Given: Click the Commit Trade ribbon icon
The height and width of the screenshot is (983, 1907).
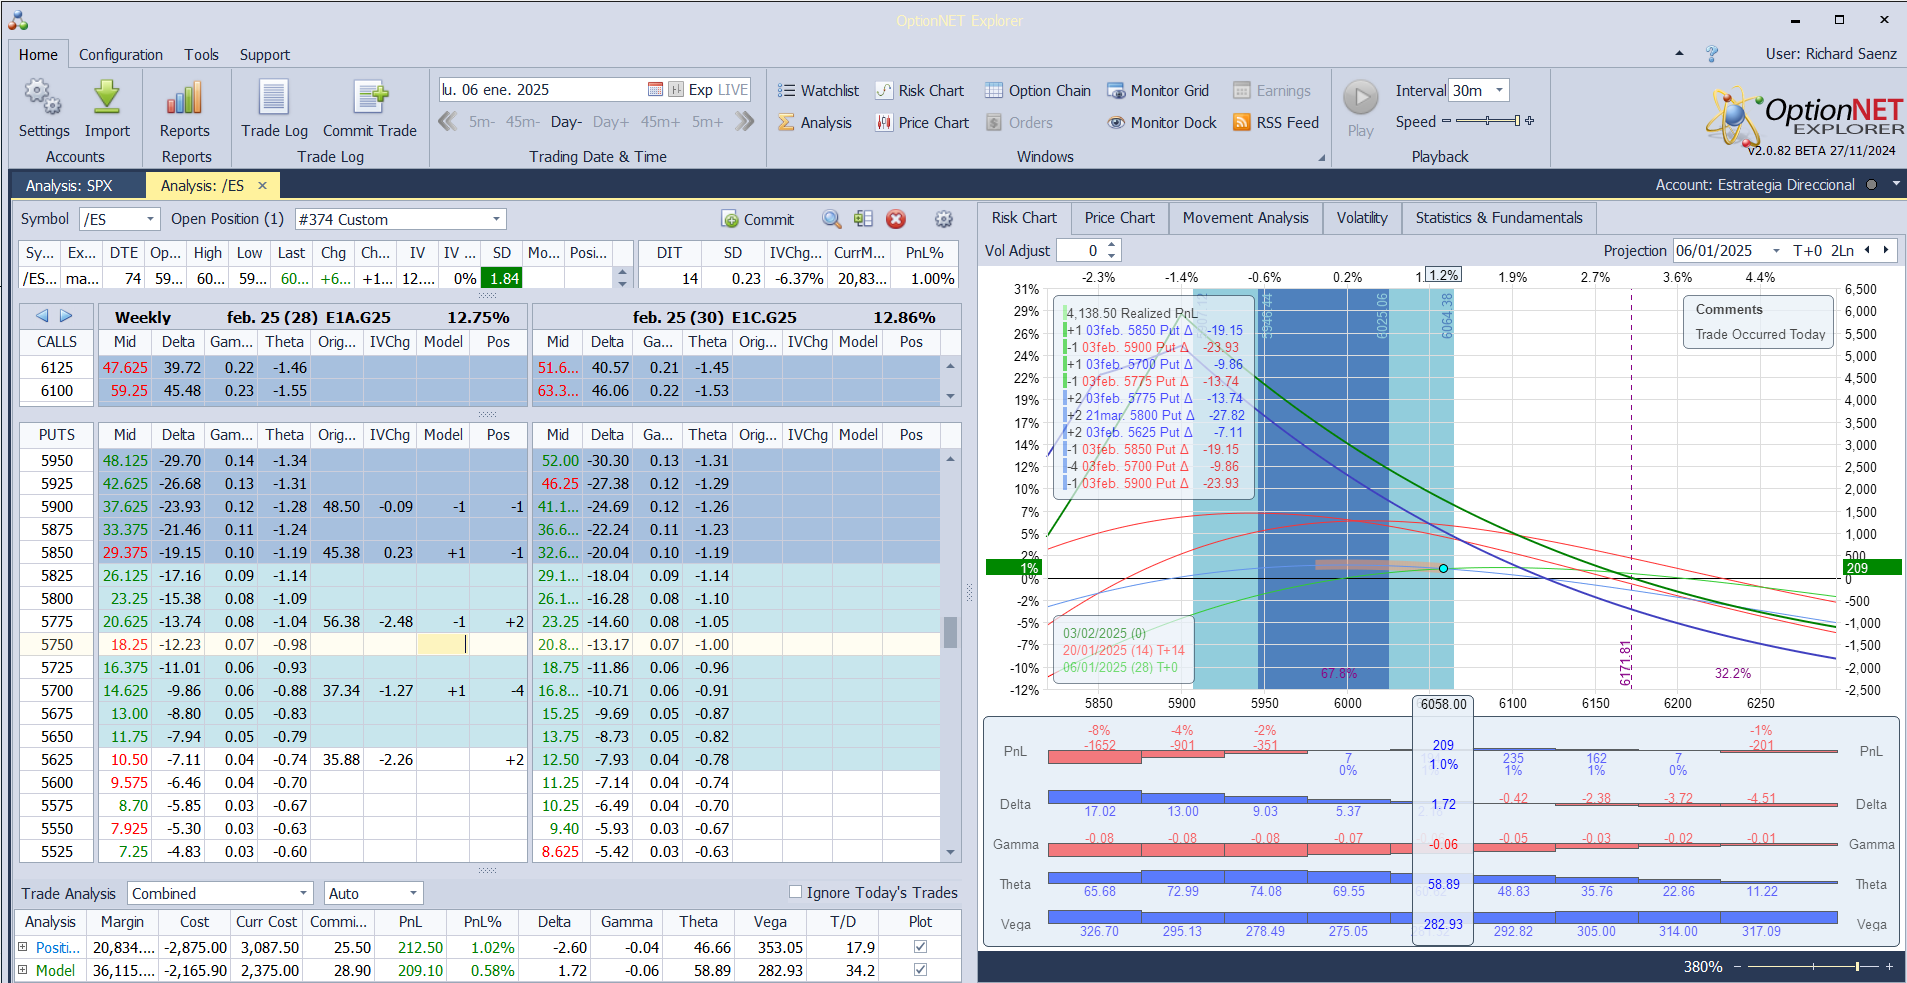Looking at the screenshot, I should (370, 97).
